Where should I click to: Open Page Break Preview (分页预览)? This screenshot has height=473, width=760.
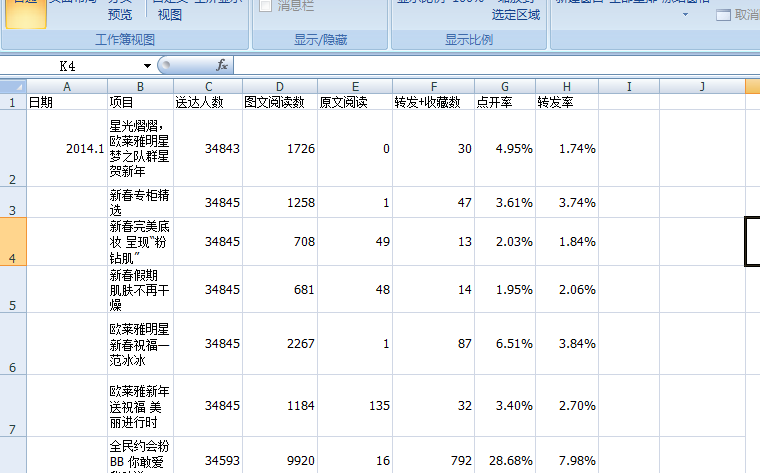[x=119, y=14]
